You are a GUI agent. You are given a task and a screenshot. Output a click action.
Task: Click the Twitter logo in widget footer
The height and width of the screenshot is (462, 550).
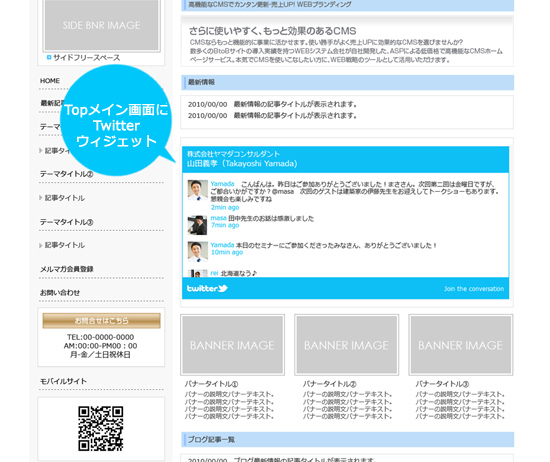pyautogui.click(x=207, y=288)
